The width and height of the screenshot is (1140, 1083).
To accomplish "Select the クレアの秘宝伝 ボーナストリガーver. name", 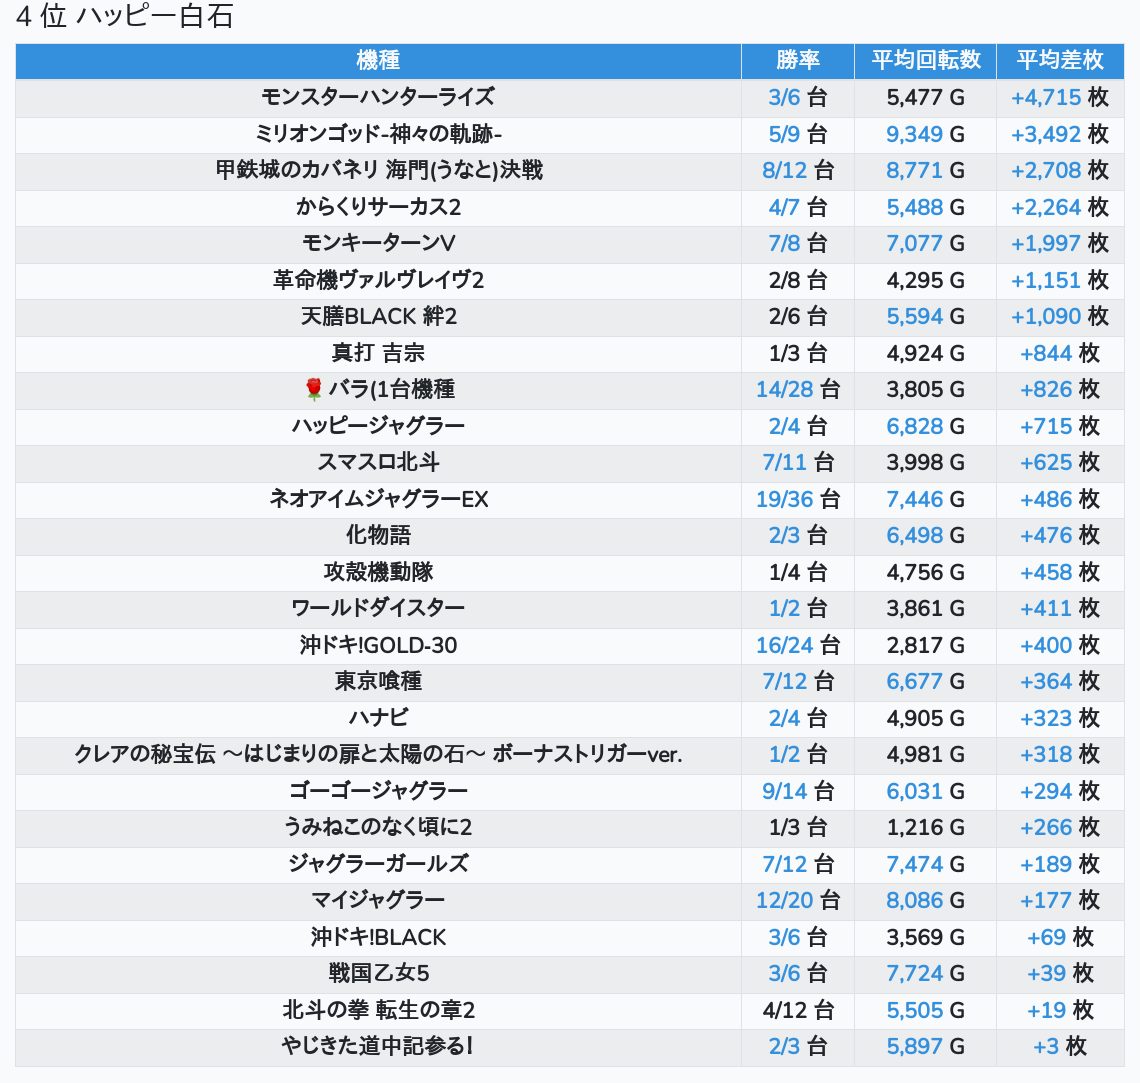I will click(x=378, y=754).
